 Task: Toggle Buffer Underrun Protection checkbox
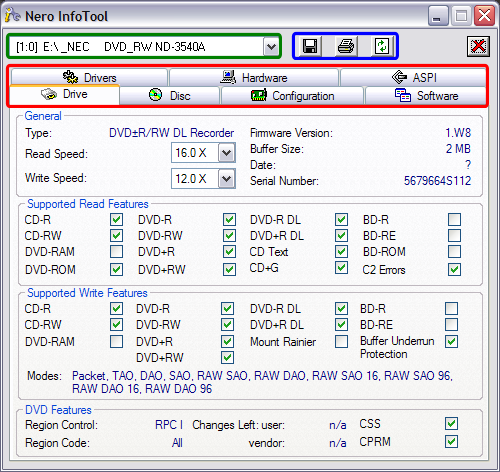pos(452,342)
